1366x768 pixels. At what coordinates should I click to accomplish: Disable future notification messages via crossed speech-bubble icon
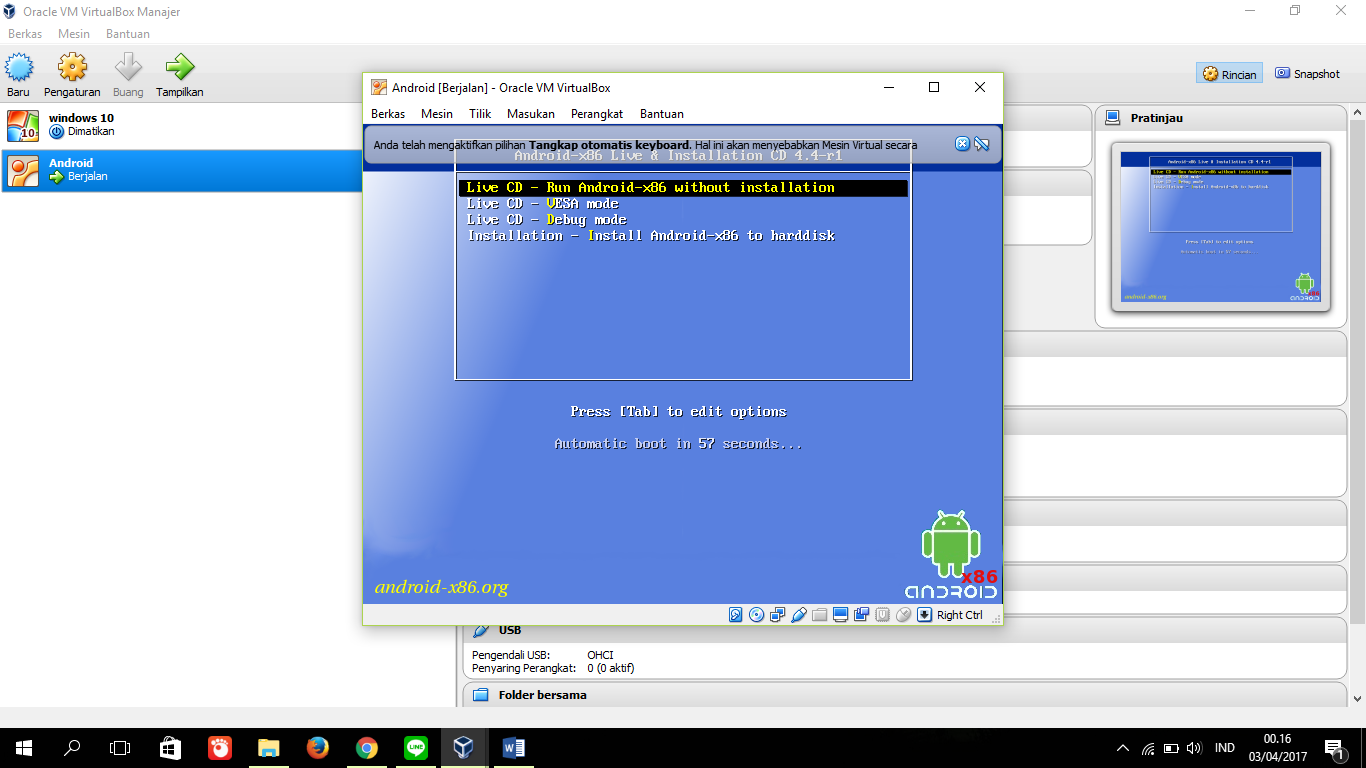pos(981,143)
